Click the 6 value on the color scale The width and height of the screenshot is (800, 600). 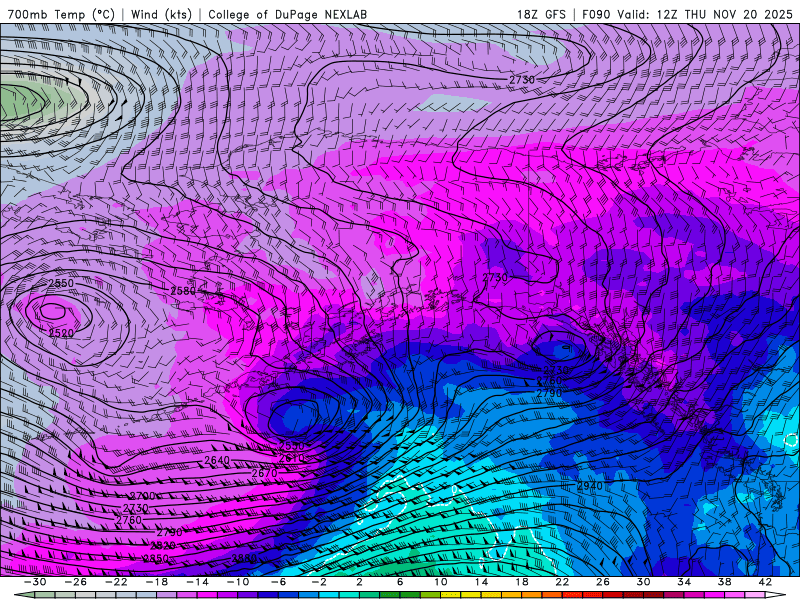pos(400,582)
